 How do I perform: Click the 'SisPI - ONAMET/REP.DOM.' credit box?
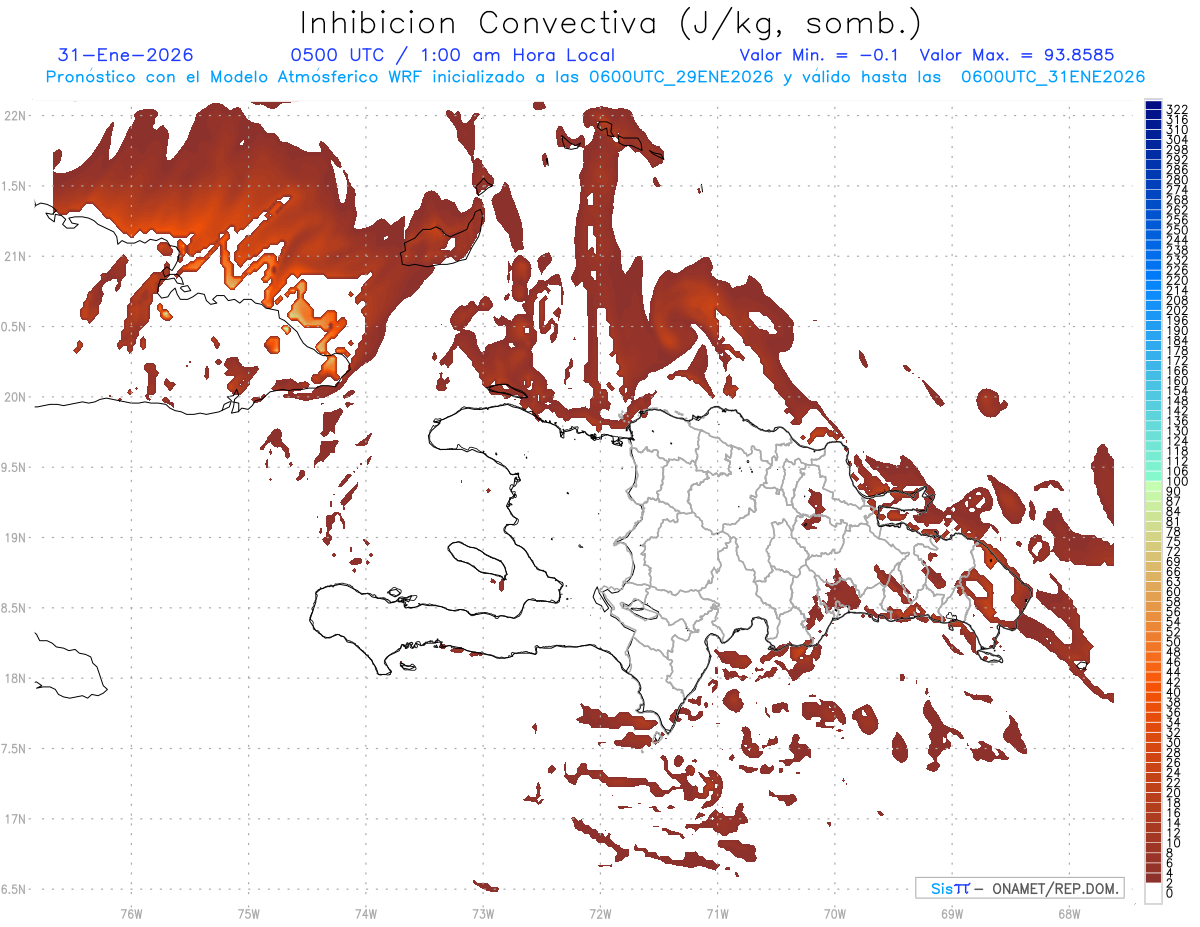(1020, 888)
